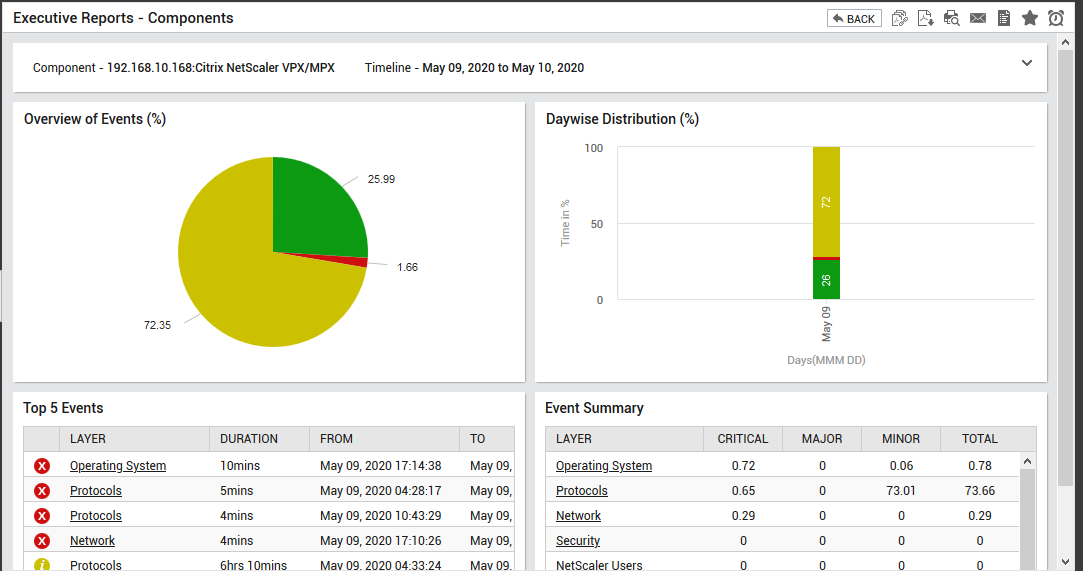This screenshot has width=1083, height=571.
Task: Click the May 09, 2020 17:10:26 cell
Action: click(381, 541)
